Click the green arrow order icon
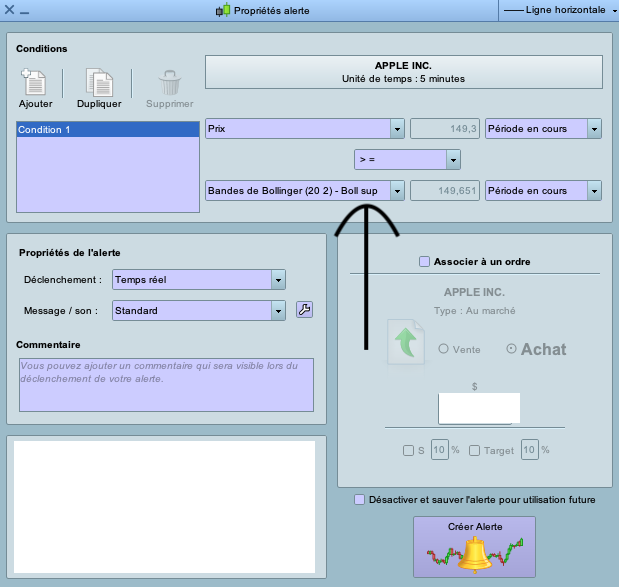 pos(406,342)
